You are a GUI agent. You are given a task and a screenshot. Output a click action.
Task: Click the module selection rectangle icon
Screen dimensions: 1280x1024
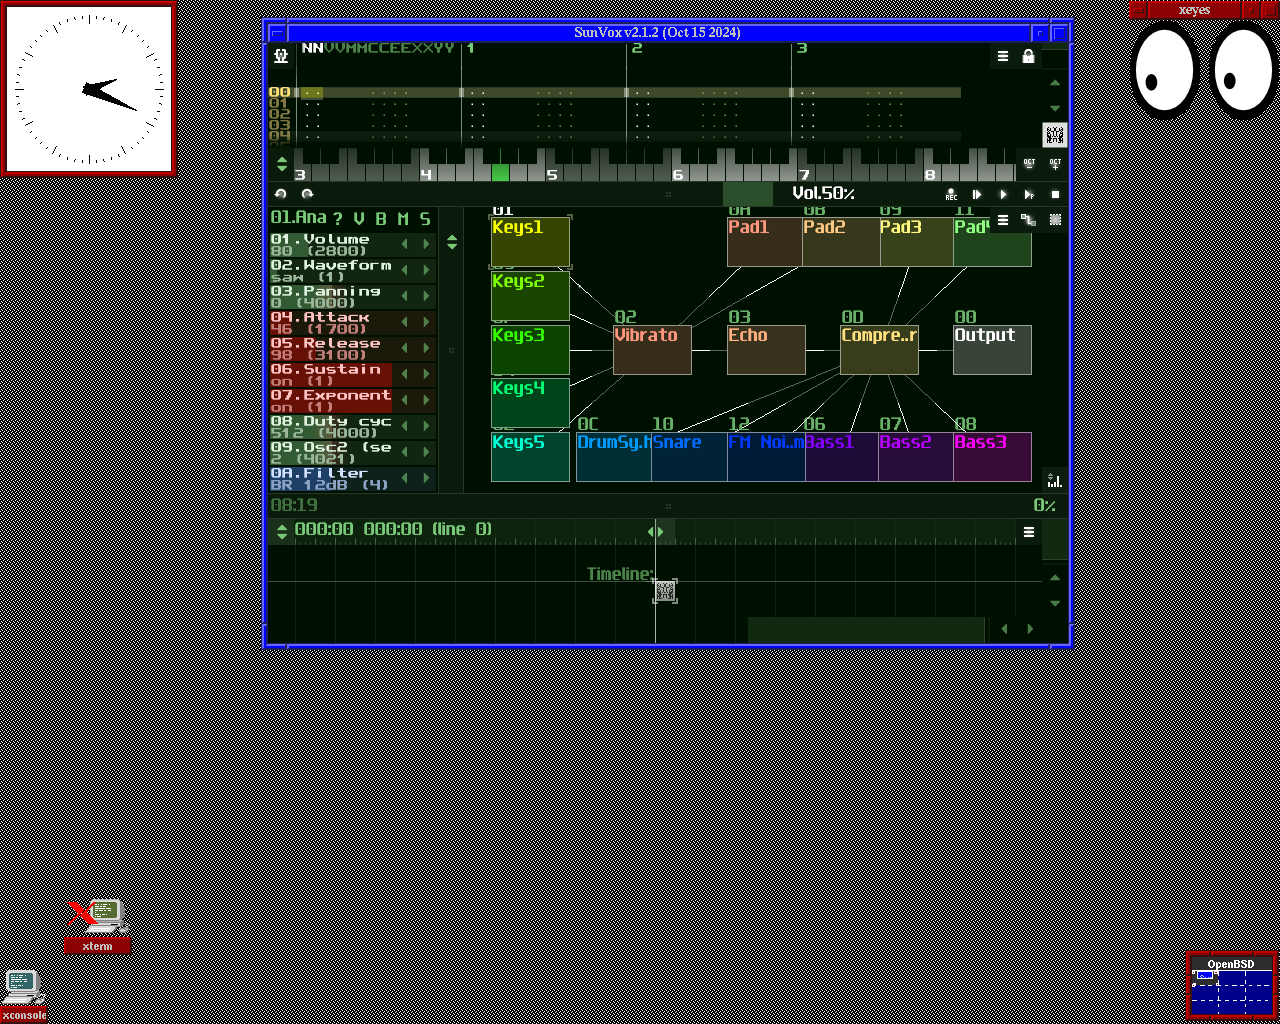click(x=1055, y=220)
